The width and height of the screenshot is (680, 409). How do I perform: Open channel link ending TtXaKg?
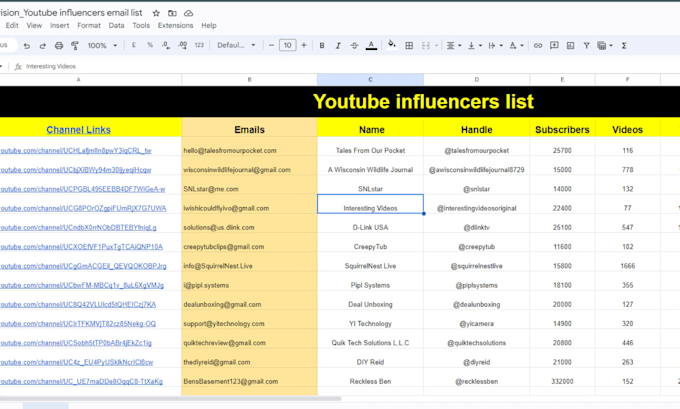pyautogui.click(x=82, y=381)
